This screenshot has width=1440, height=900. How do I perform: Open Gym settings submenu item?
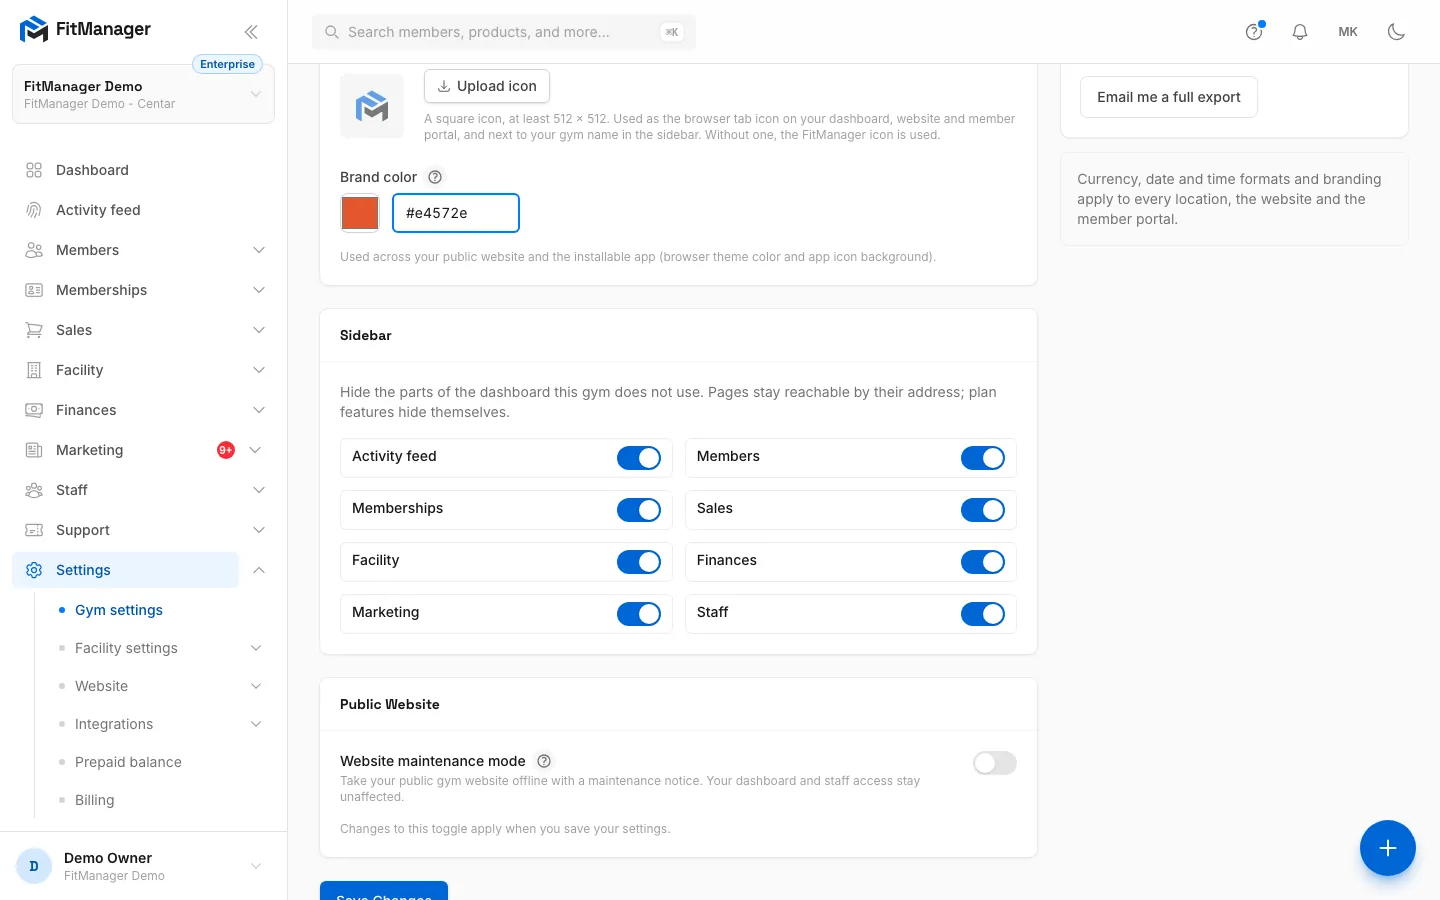pos(119,610)
